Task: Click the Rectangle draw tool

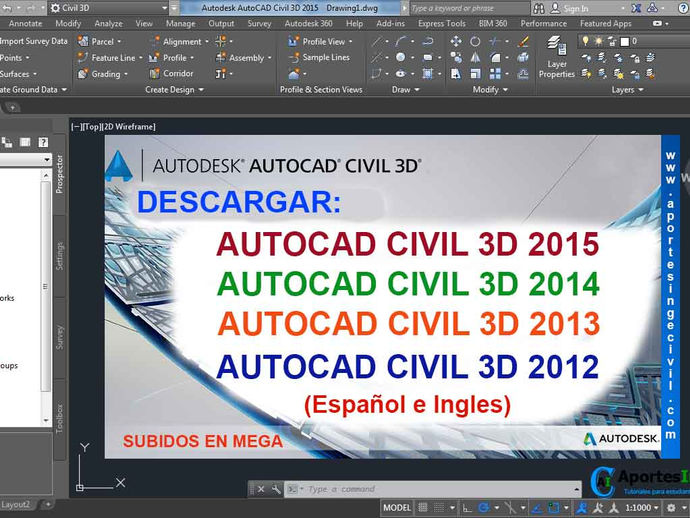Action: (x=428, y=57)
